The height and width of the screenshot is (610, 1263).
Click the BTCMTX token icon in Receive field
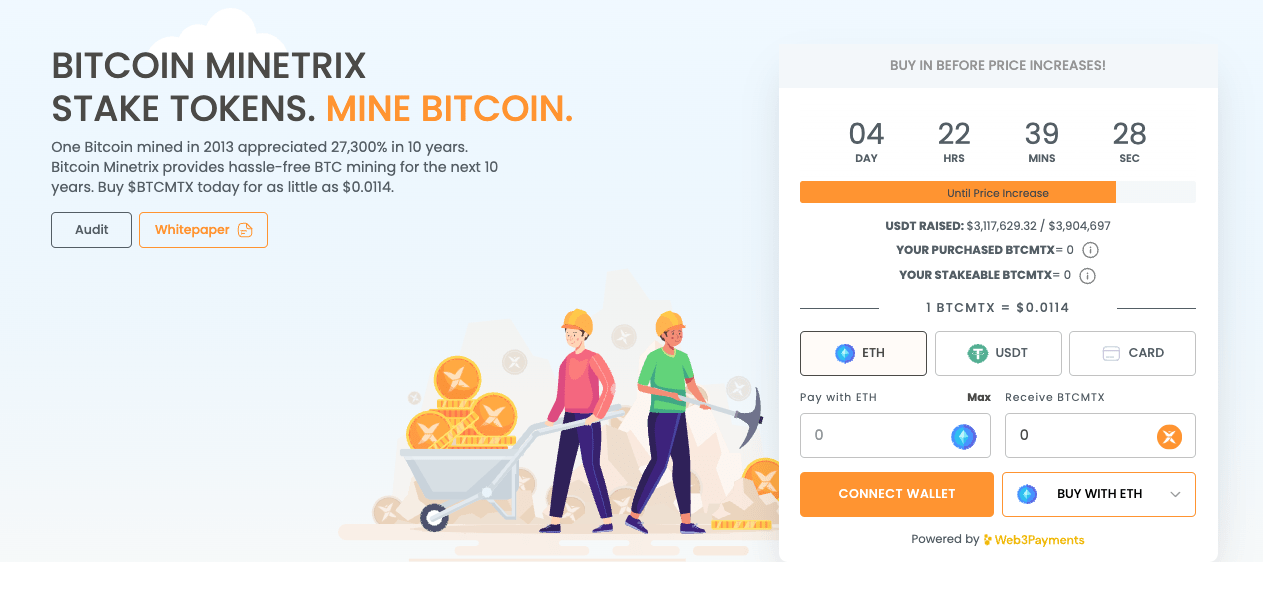click(x=1169, y=436)
